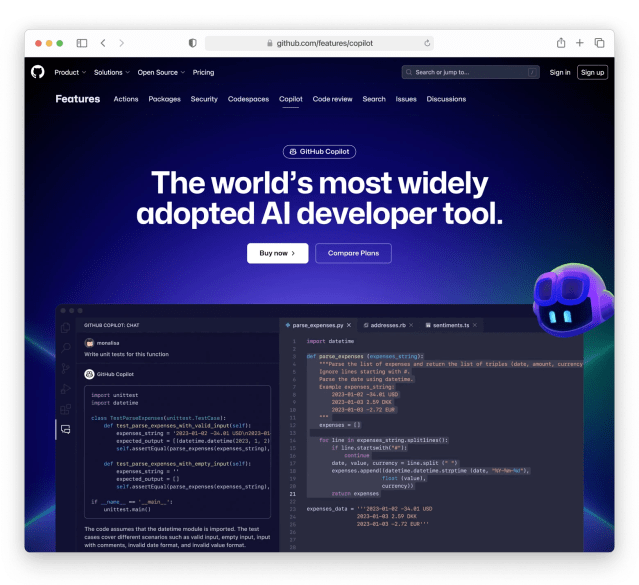Expand the Product menu
This screenshot has height=585, width=639.
pyautogui.click(x=70, y=73)
